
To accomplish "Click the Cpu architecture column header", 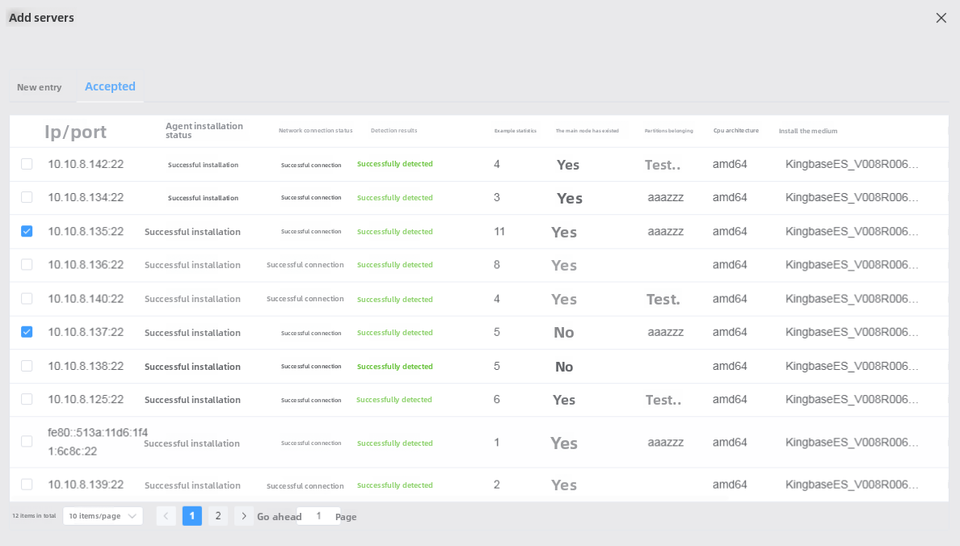I will pos(735,131).
